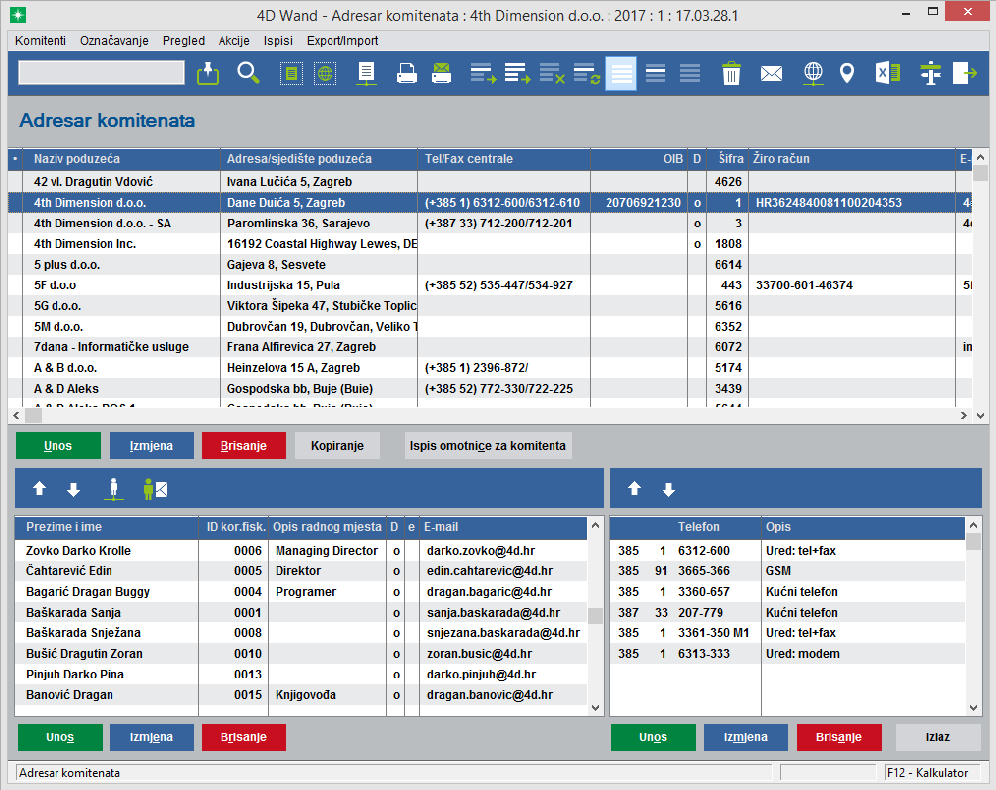Viewport: 996px width, 790px height.
Task: Click Brisanje button below phone list
Action: pos(839,737)
